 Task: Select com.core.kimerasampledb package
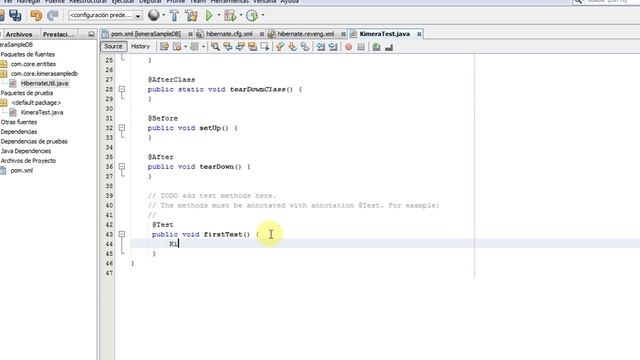coord(44,74)
